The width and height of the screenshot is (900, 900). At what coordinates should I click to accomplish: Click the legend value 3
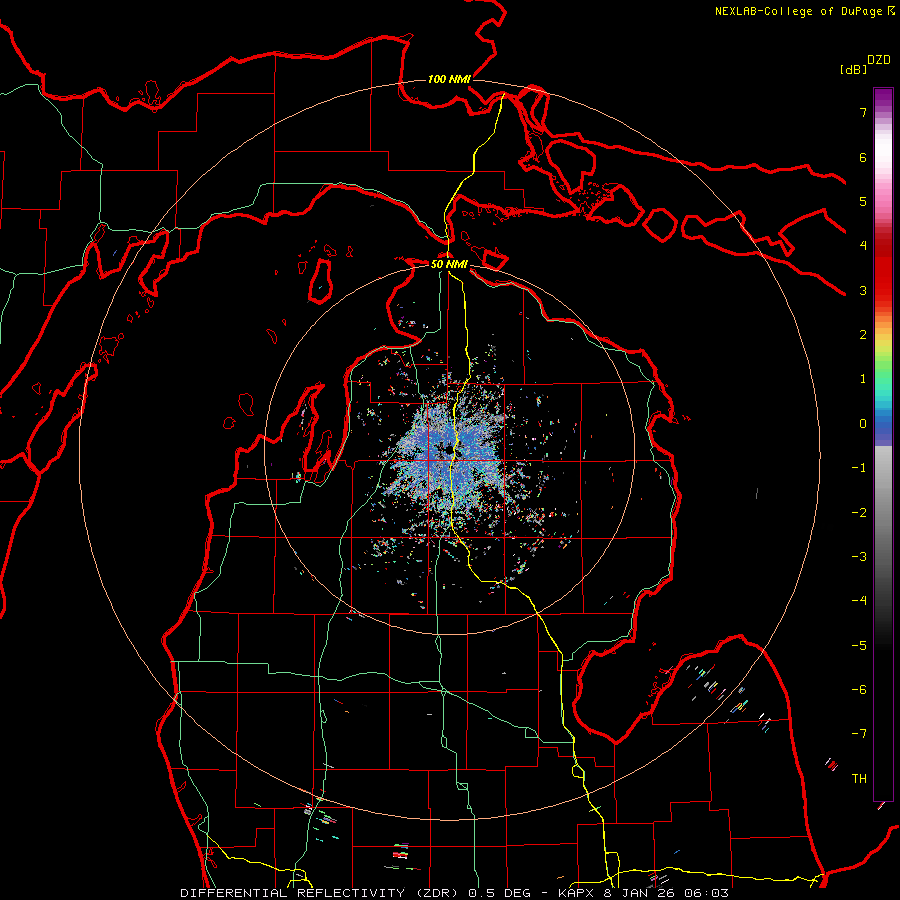pos(863,290)
